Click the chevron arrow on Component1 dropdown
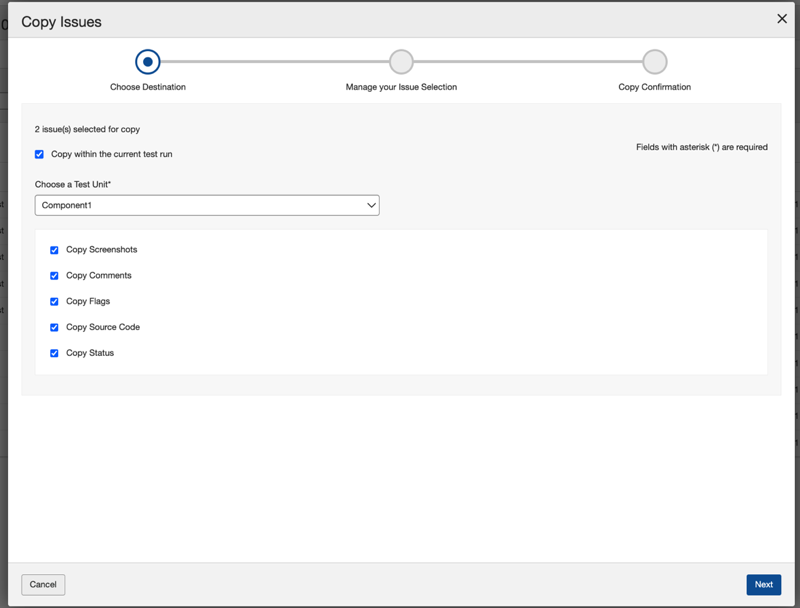Viewport: 800px width, 608px height. (x=371, y=205)
